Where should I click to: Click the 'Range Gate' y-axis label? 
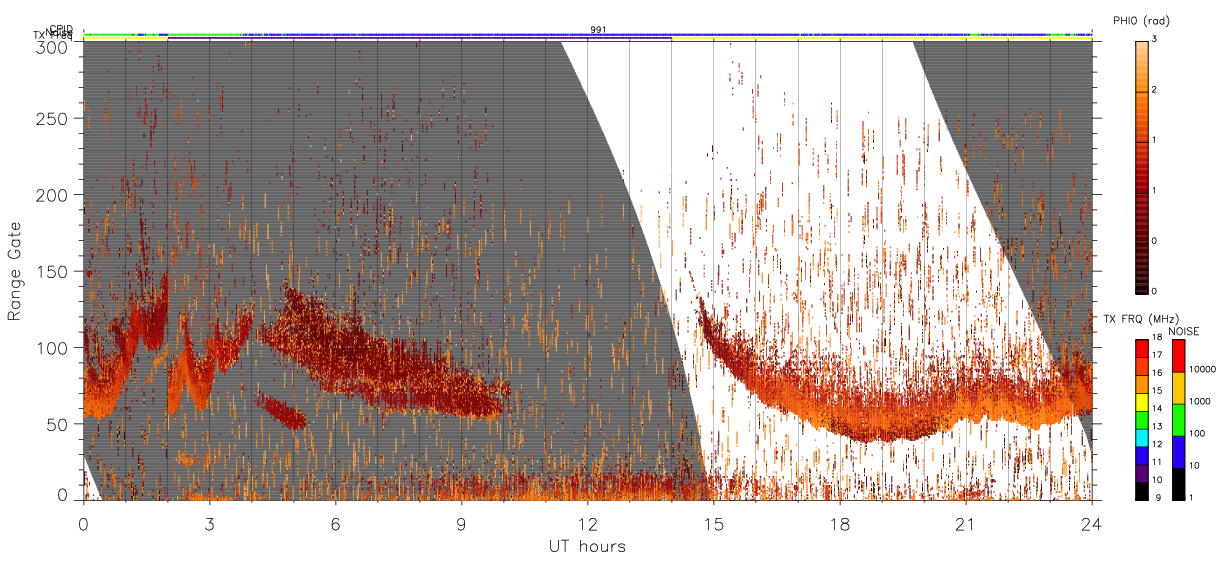tap(15, 271)
